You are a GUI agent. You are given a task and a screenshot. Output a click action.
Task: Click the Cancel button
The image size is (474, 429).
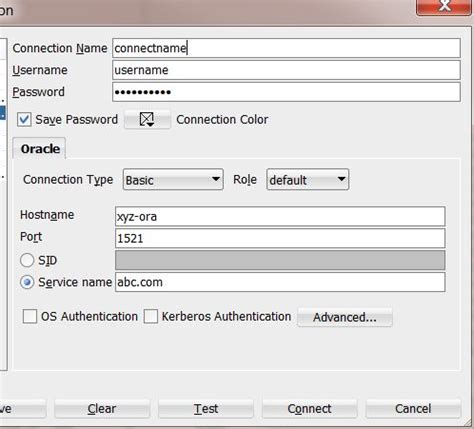click(413, 409)
